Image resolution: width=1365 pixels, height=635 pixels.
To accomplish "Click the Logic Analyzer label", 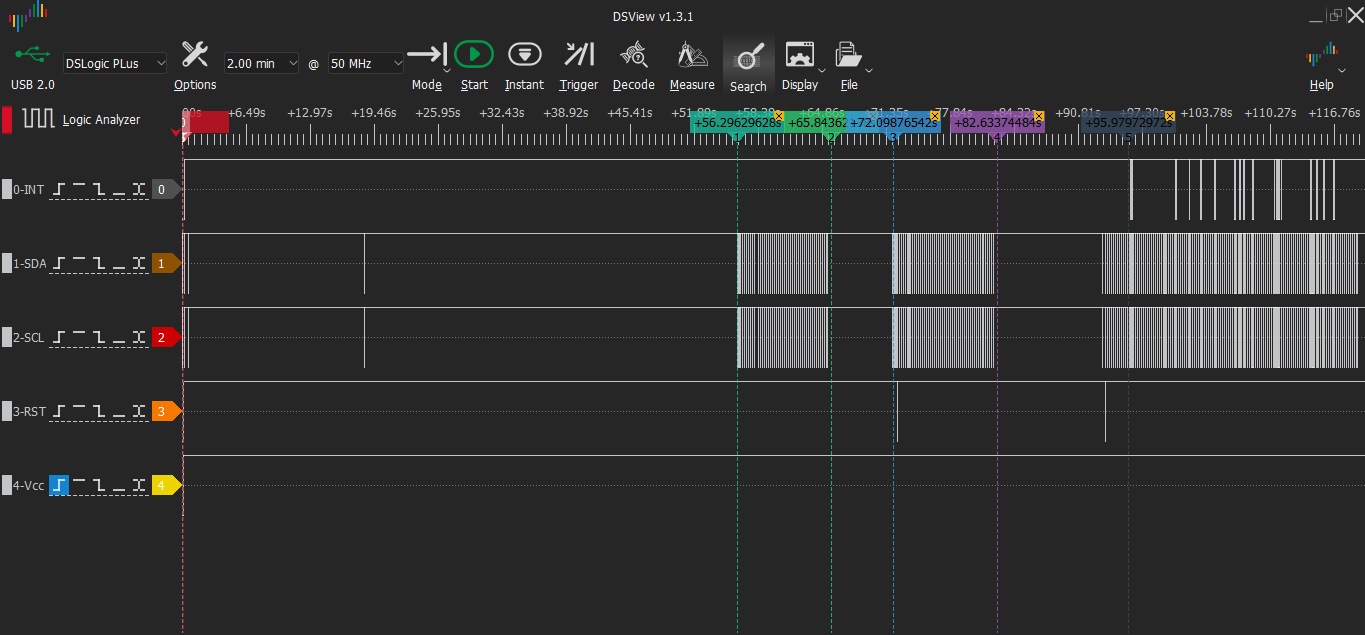I will [101, 120].
